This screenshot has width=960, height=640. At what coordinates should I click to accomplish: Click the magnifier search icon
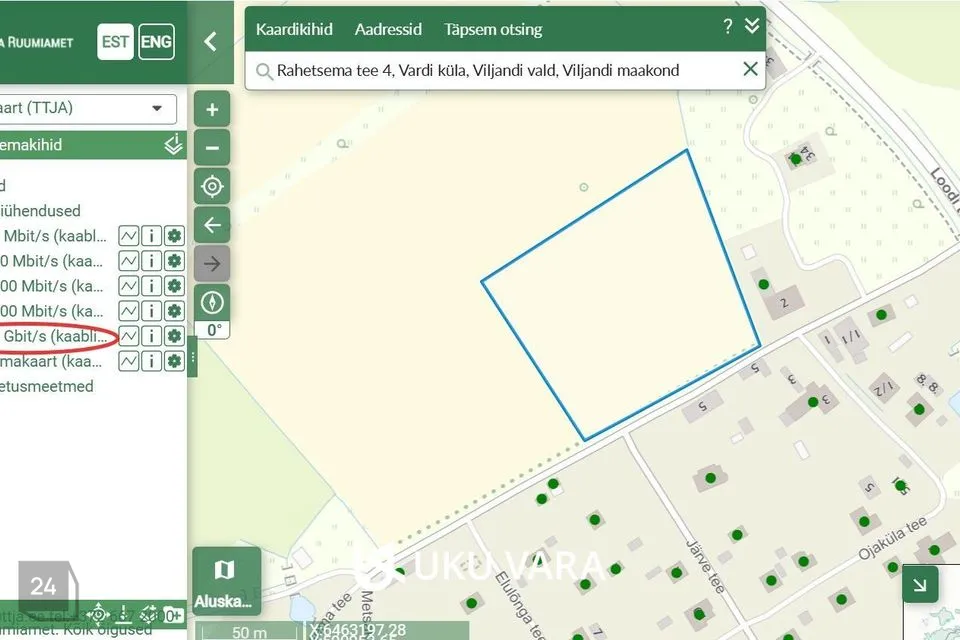pyautogui.click(x=264, y=71)
